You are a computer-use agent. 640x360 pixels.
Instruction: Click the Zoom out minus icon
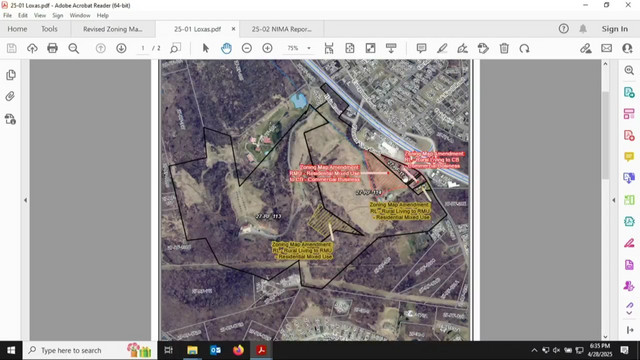(x=247, y=48)
